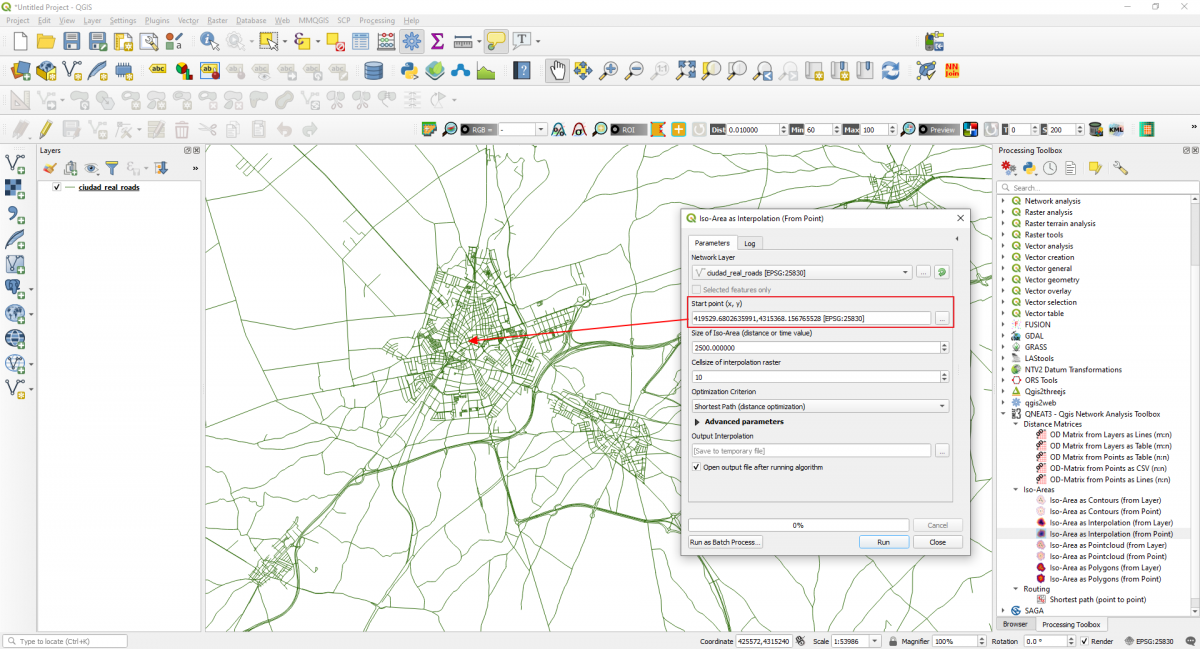Click Run as Batch Process button
The height and width of the screenshot is (649, 1200).
click(726, 542)
